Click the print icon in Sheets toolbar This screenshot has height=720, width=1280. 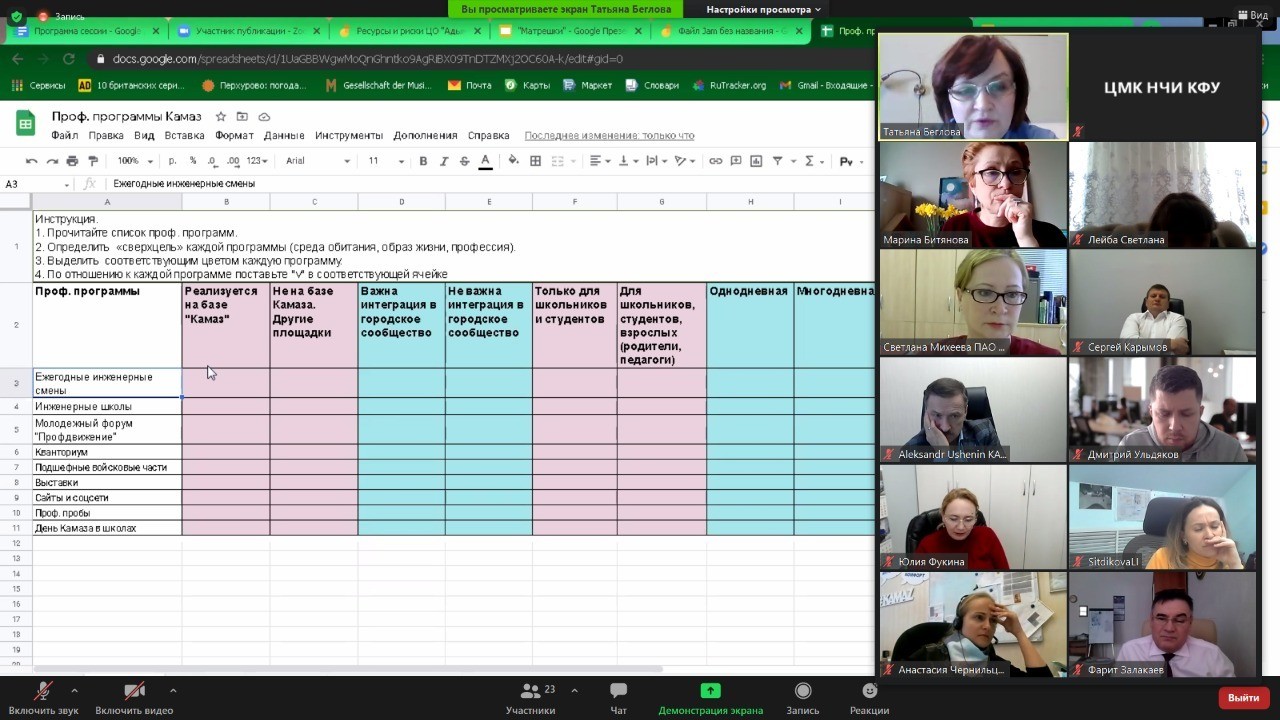click(x=72, y=161)
